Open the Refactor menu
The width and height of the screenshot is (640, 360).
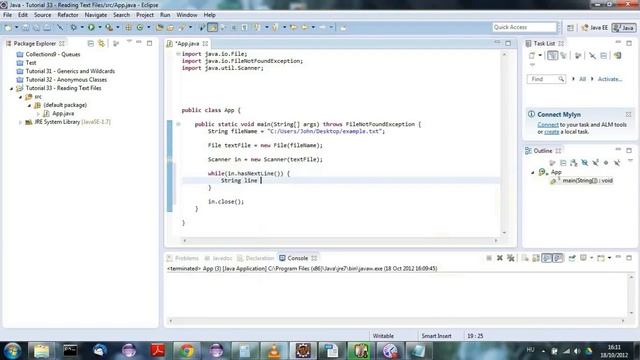[x=68, y=15]
